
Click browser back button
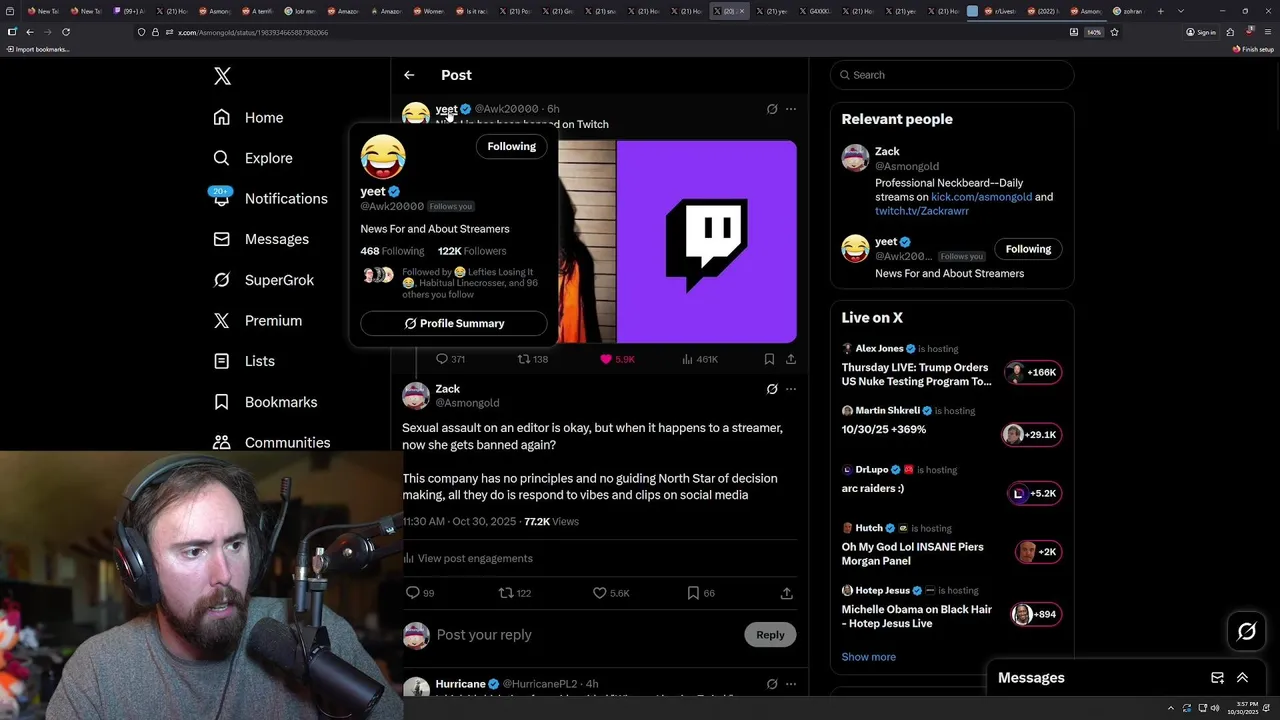click(30, 32)
